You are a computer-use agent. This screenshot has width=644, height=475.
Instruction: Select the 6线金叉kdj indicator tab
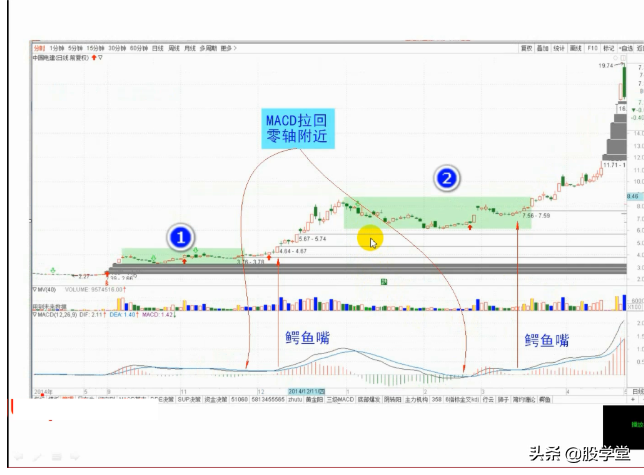(462, 399)
